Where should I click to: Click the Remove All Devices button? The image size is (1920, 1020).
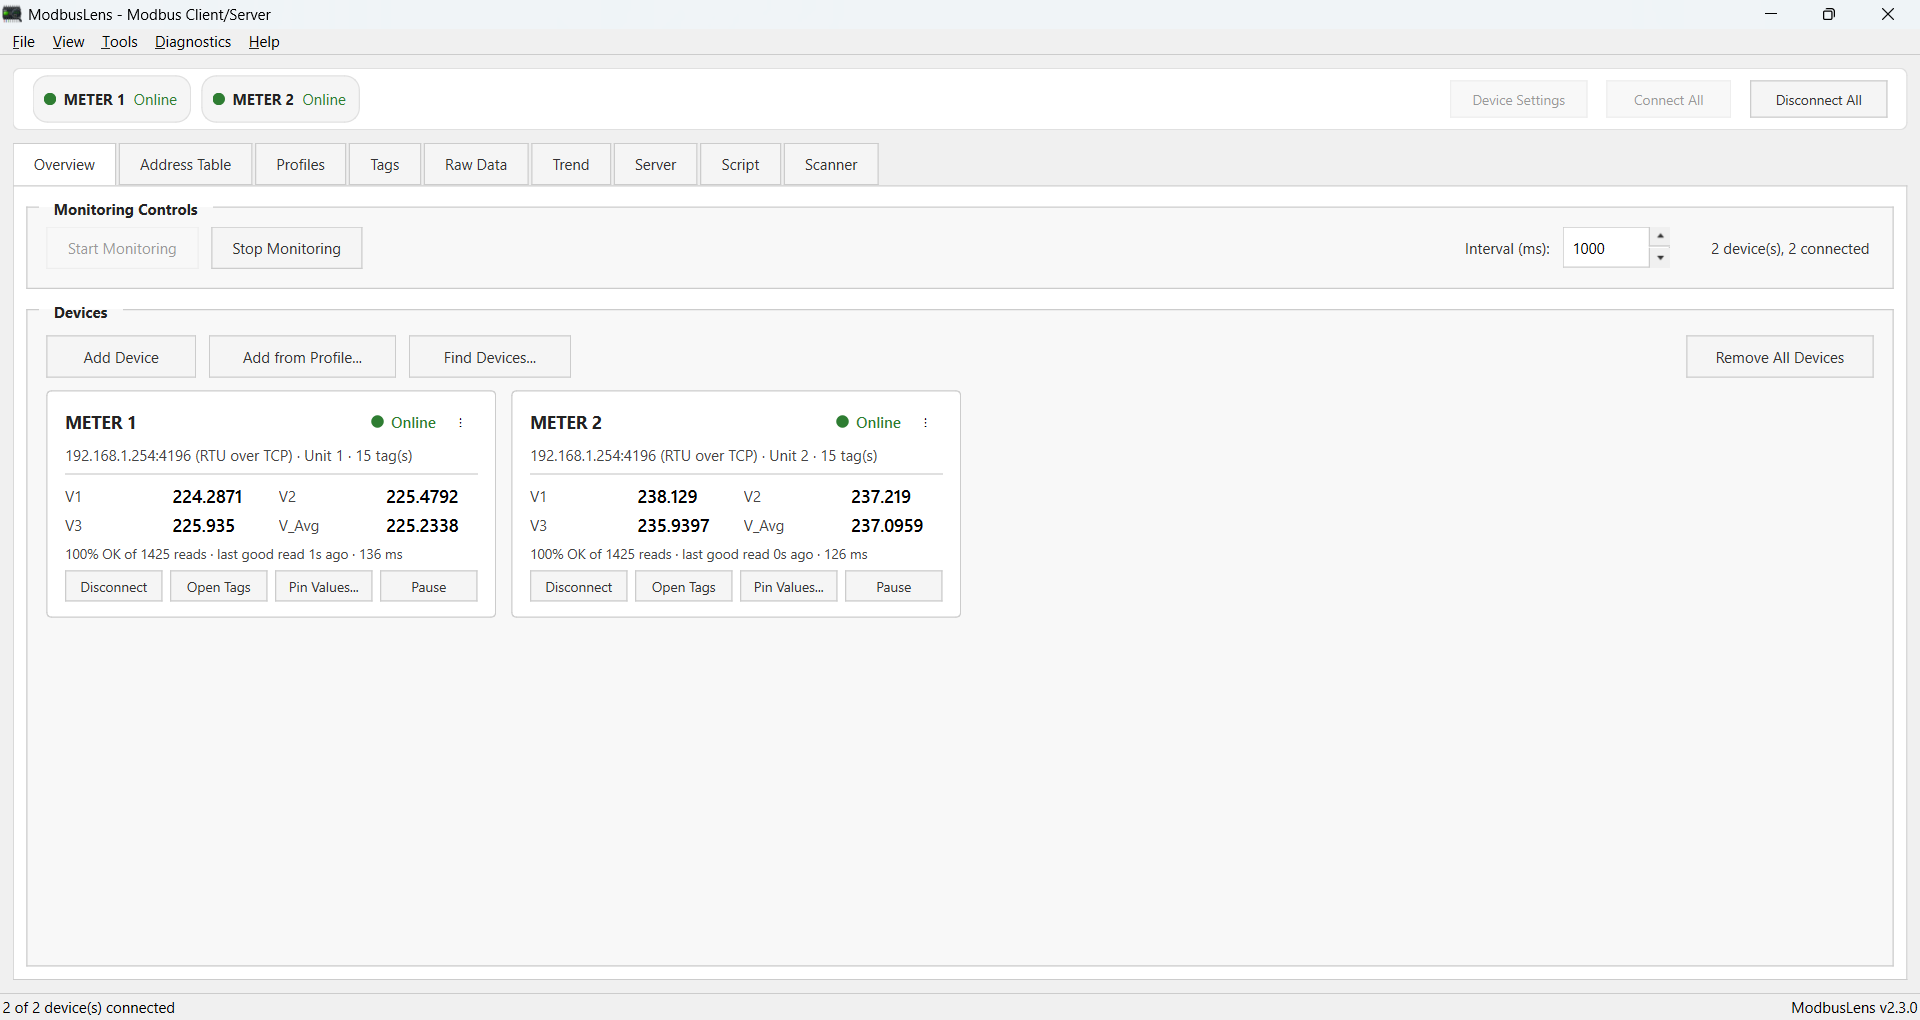[x=1780, y=357]
